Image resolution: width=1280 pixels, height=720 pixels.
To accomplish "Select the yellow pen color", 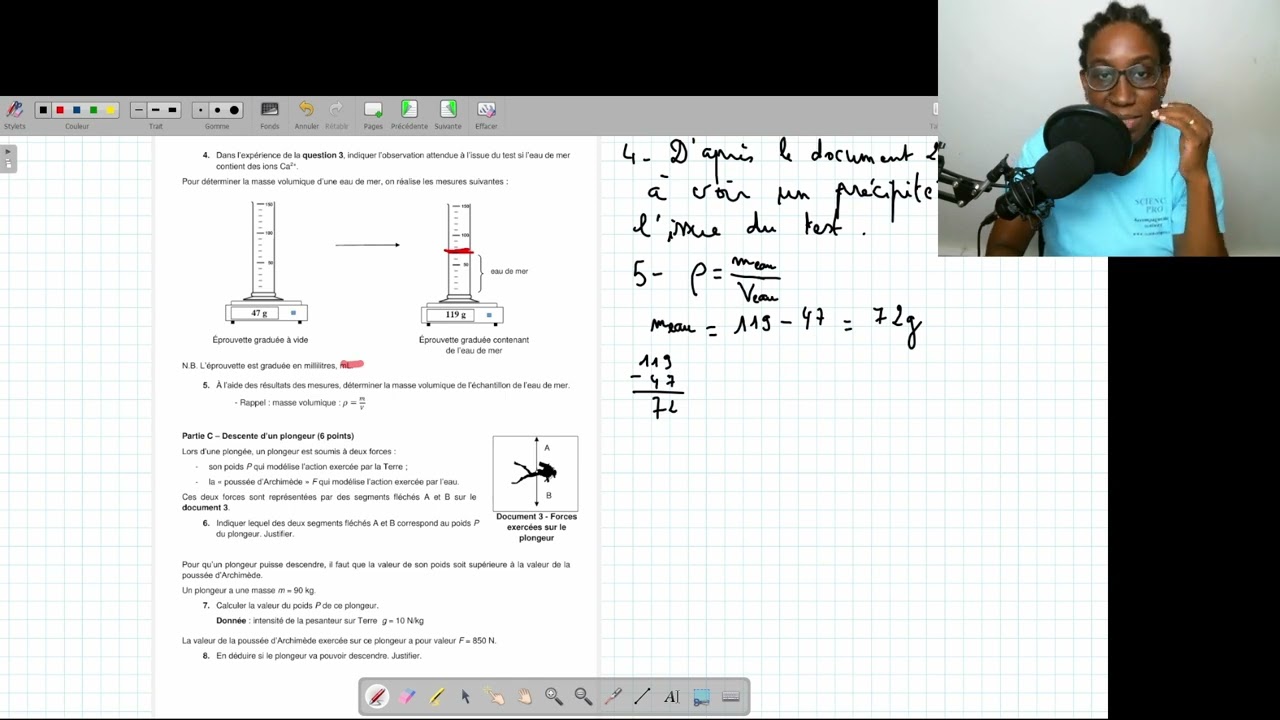I will pos(111,110).
